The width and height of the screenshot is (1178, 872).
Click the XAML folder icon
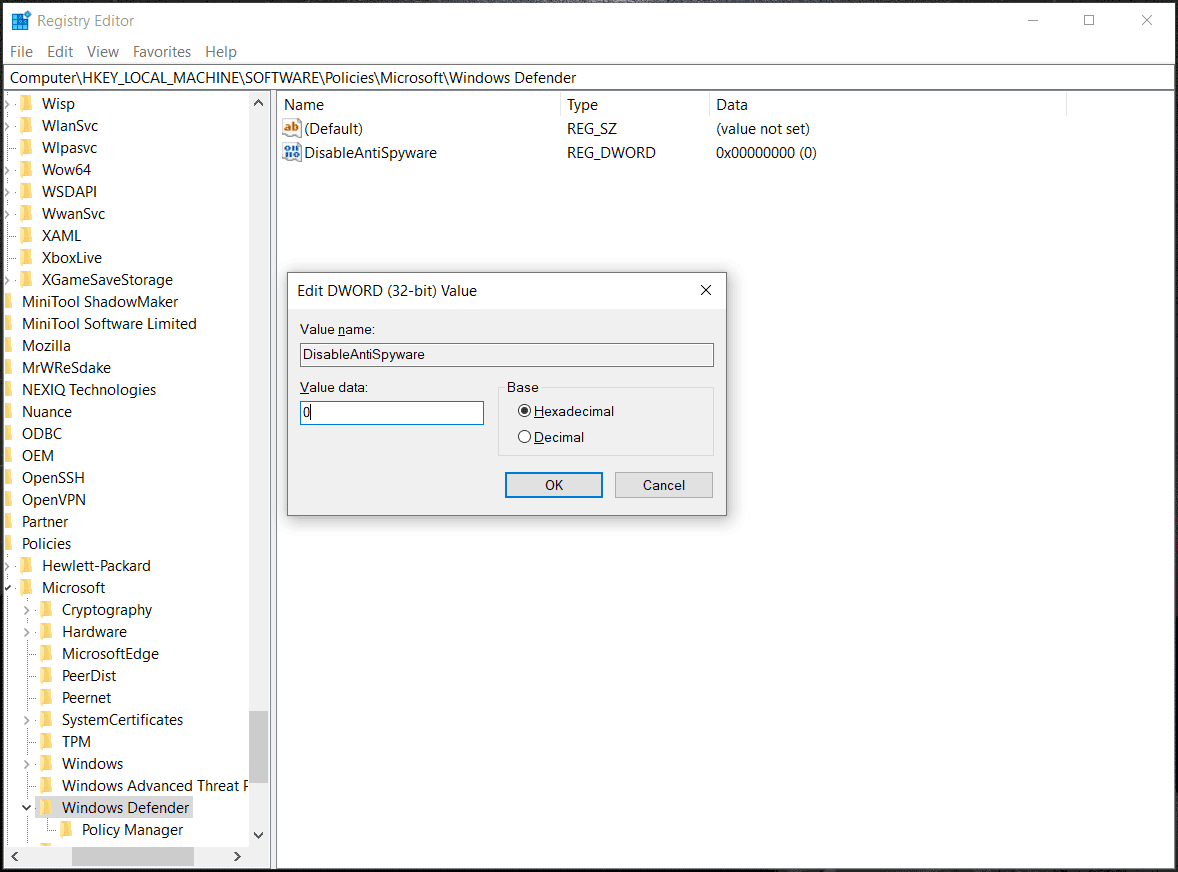coord(27,235)
